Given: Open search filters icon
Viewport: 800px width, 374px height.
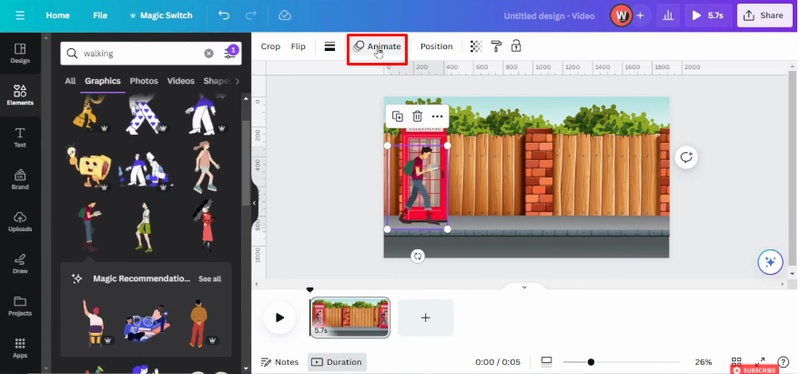Looking at the screenshot, I should 231,53.
